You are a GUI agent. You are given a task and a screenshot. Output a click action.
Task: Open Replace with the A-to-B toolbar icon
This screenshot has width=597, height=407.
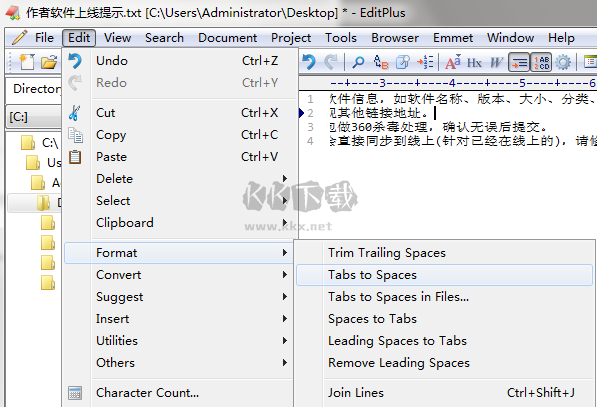click(381, 62)
